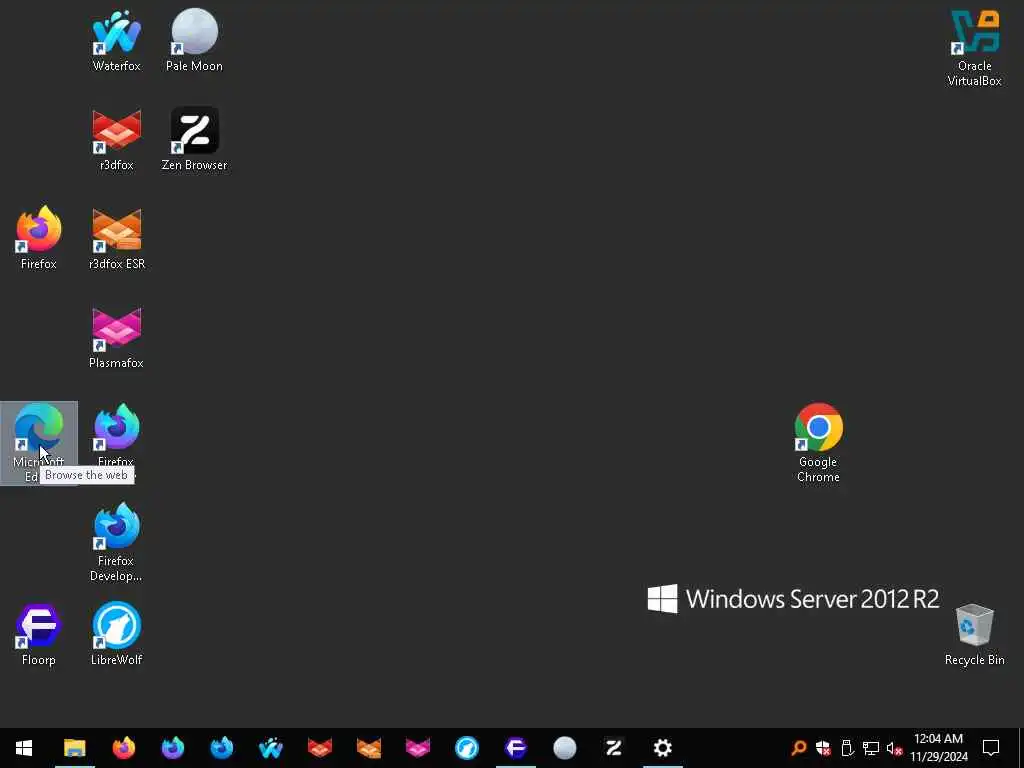Click the Show desktop strip at taskbar end
Screen dimensions: 1024x768
click(x=1021, y=748)
